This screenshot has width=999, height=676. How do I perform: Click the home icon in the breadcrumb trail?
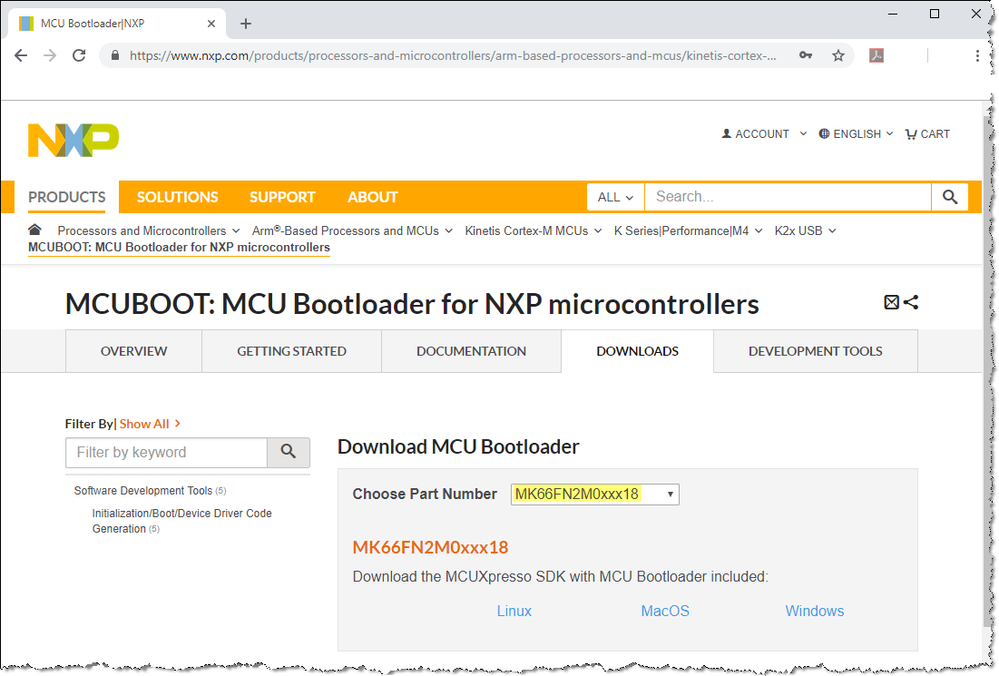(35, 230)
